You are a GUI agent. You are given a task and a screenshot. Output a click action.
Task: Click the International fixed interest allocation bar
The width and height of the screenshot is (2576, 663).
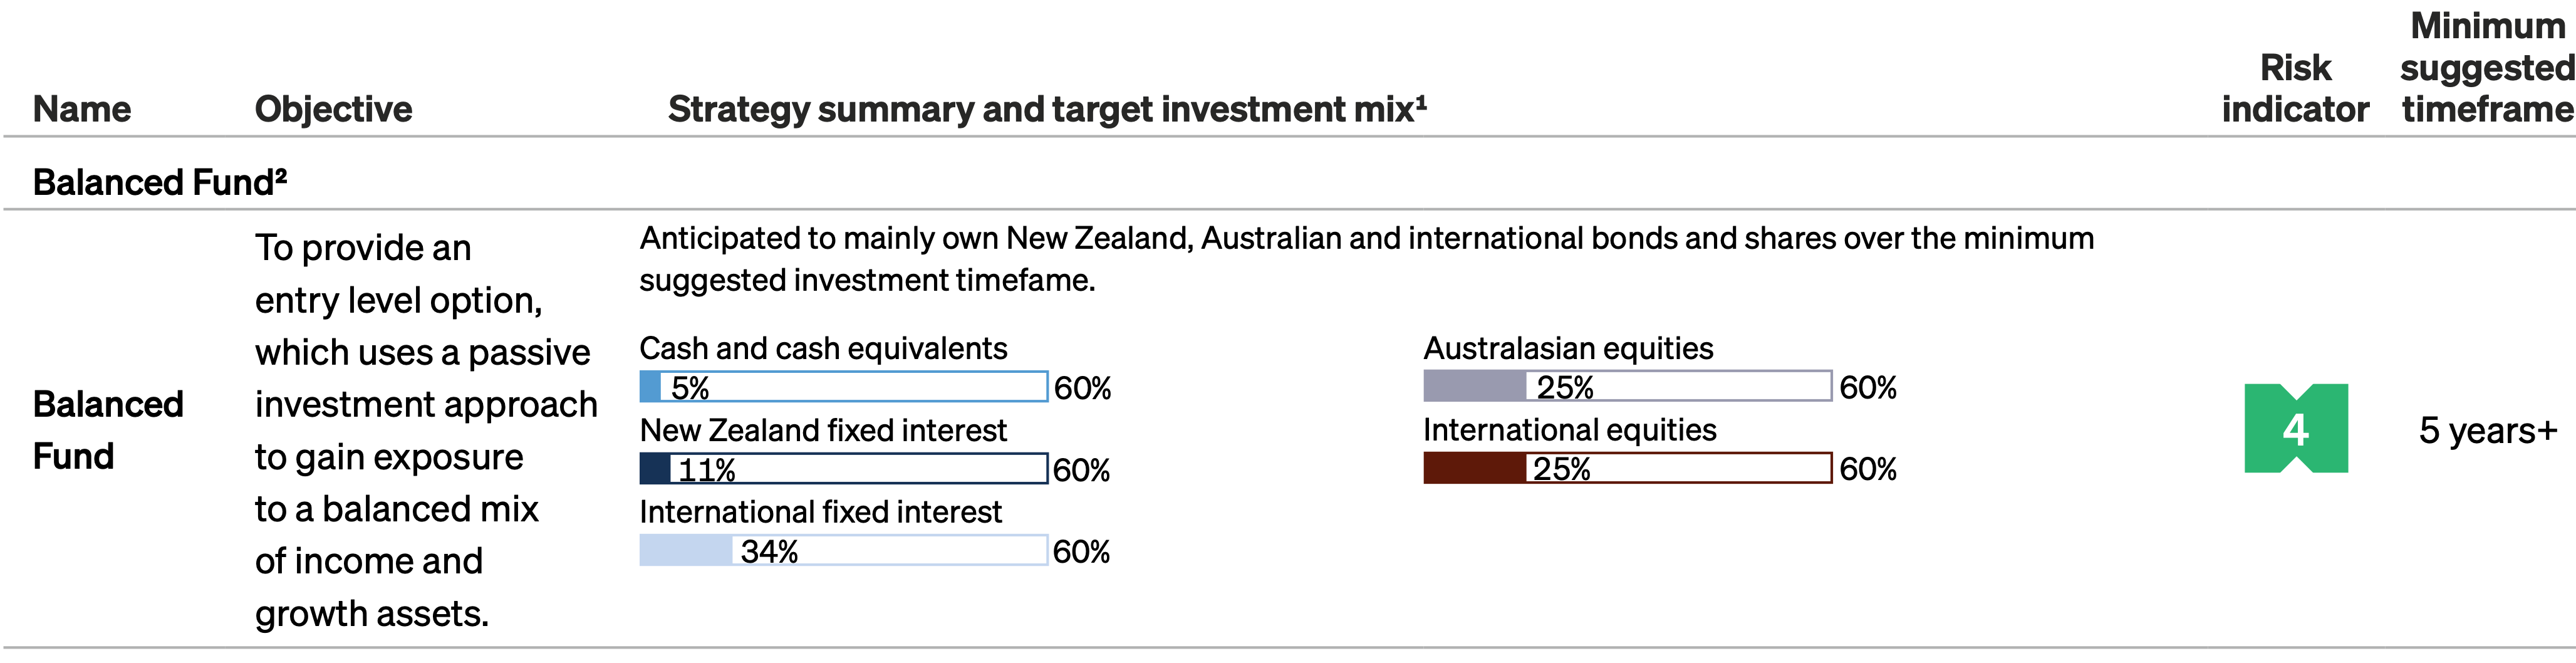(x=843, y=551)
